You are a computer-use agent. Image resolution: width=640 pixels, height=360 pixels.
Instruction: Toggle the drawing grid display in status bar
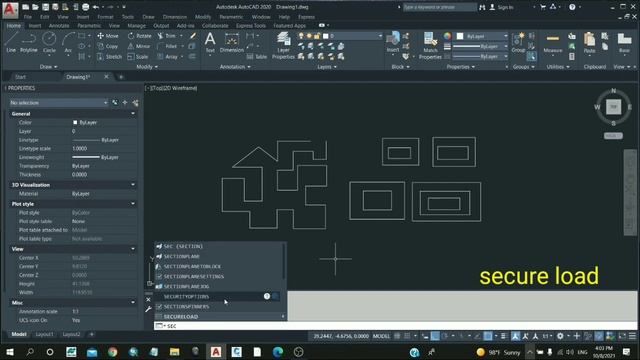click(397, 336)
